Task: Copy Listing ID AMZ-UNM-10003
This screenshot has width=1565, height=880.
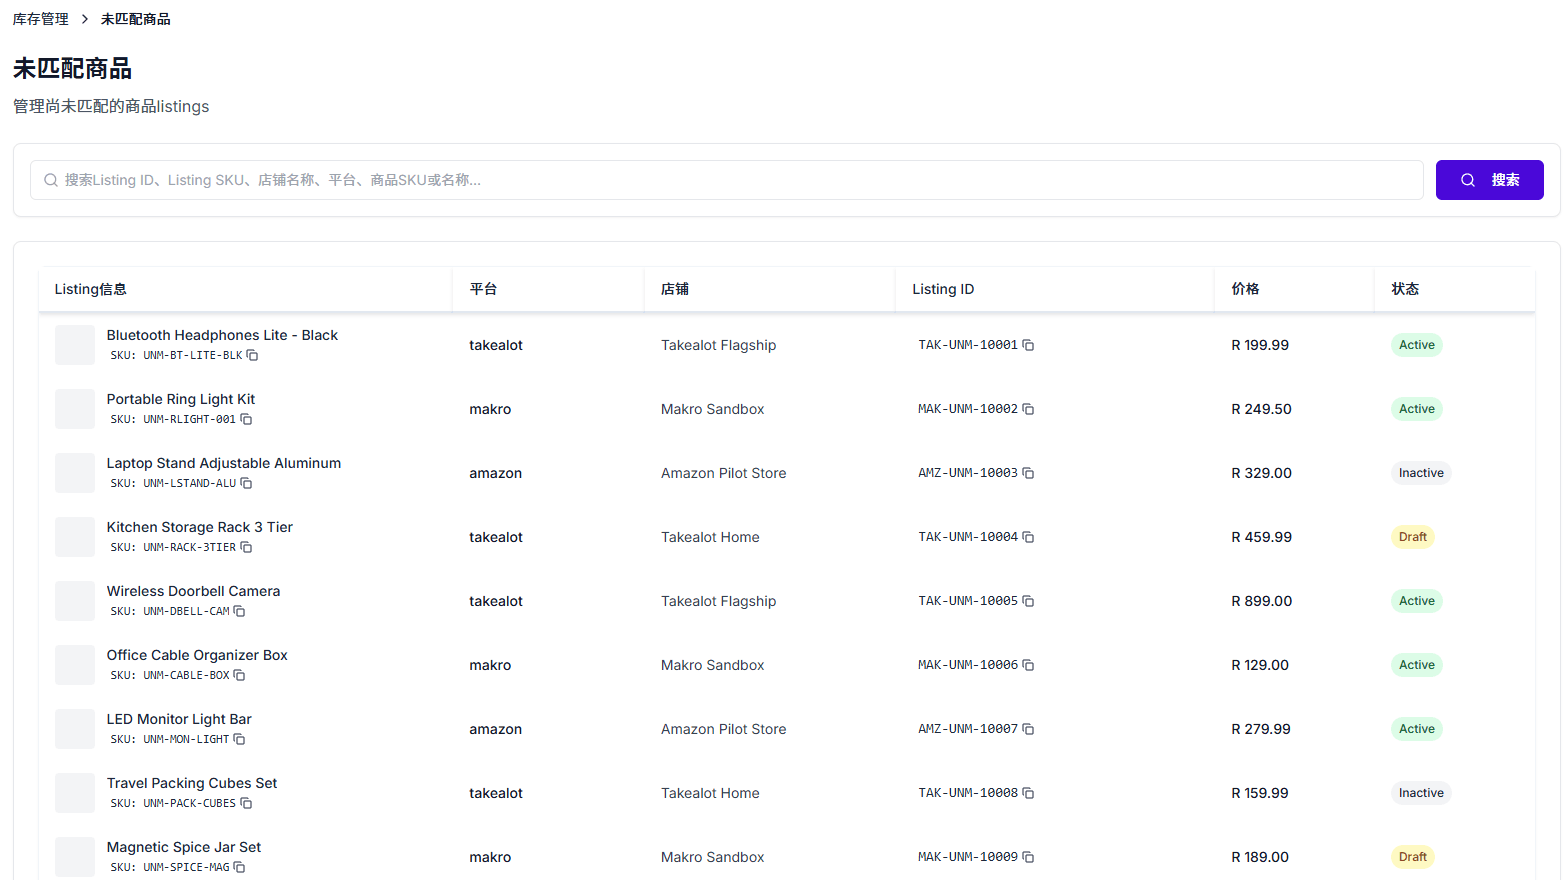Action: (1028, 473)
